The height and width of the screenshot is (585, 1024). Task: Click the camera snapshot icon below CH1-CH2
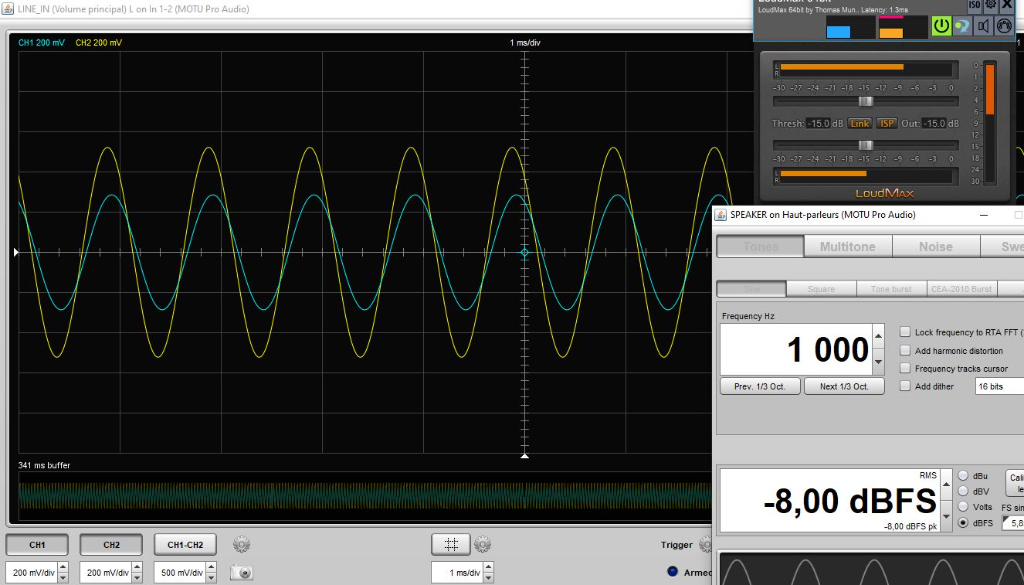pos(241,572)
